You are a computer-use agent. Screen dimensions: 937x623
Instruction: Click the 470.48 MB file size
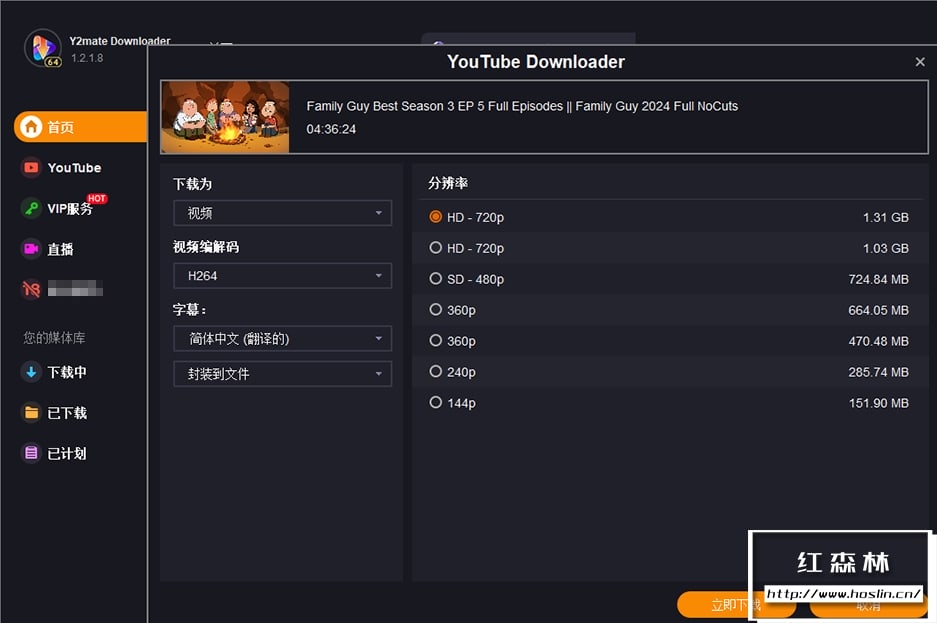click(x=878, y=341)
